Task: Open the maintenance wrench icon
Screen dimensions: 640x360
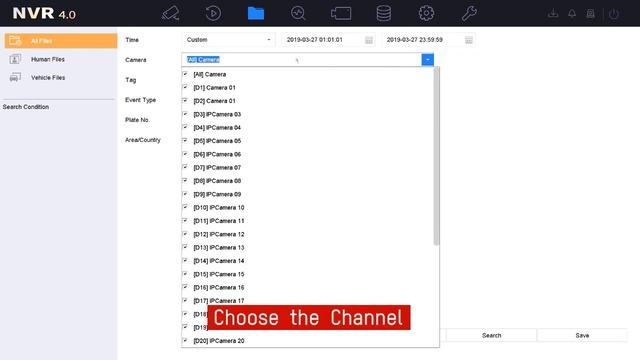Action: (469, 13)
